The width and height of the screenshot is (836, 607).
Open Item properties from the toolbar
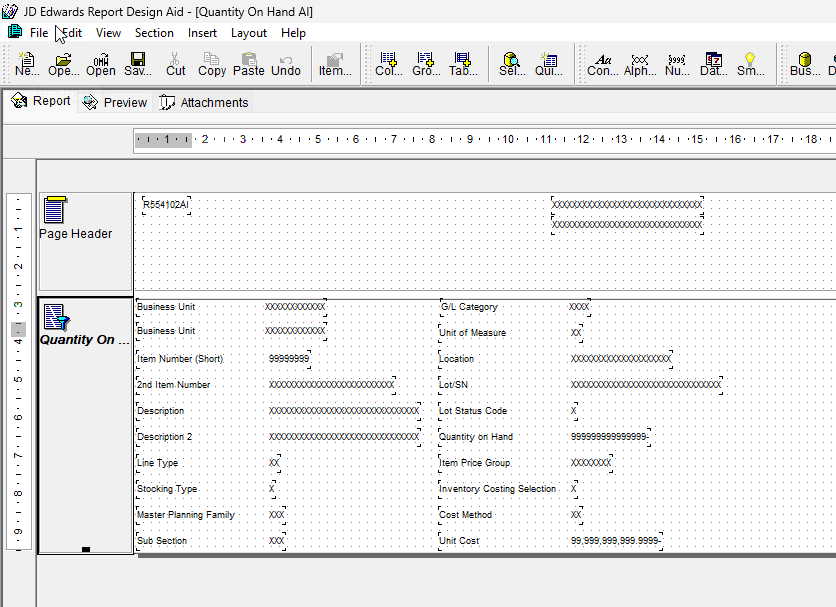click(x=335, y=63)
